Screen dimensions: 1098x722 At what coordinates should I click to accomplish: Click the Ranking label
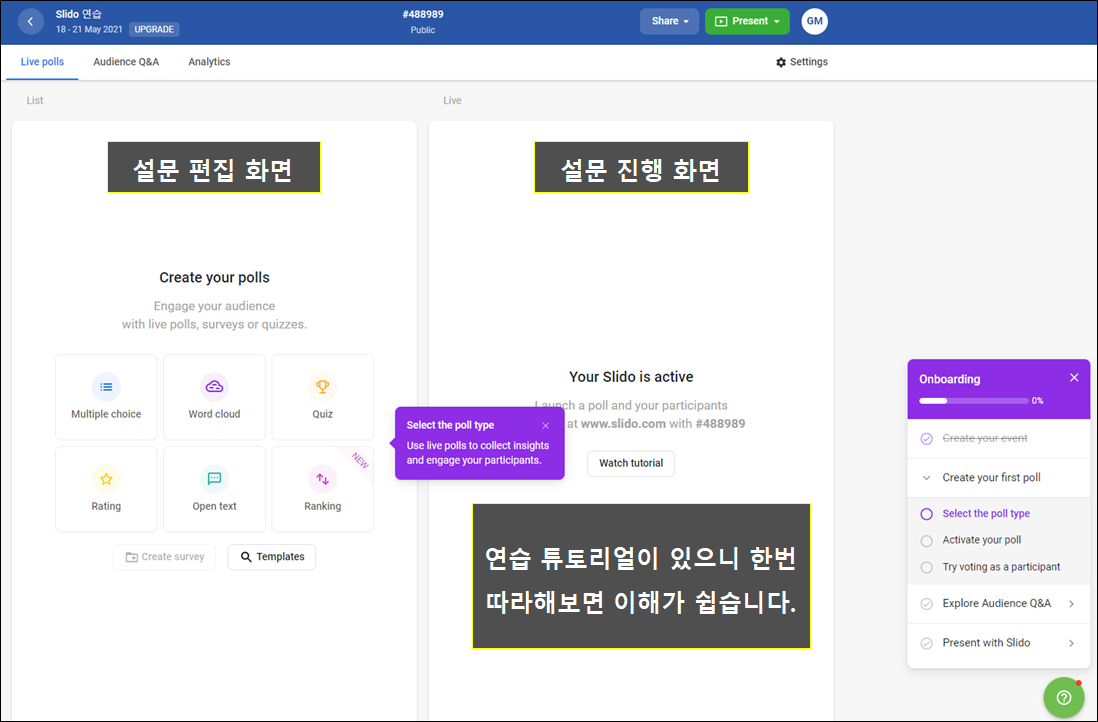[322, 506]
